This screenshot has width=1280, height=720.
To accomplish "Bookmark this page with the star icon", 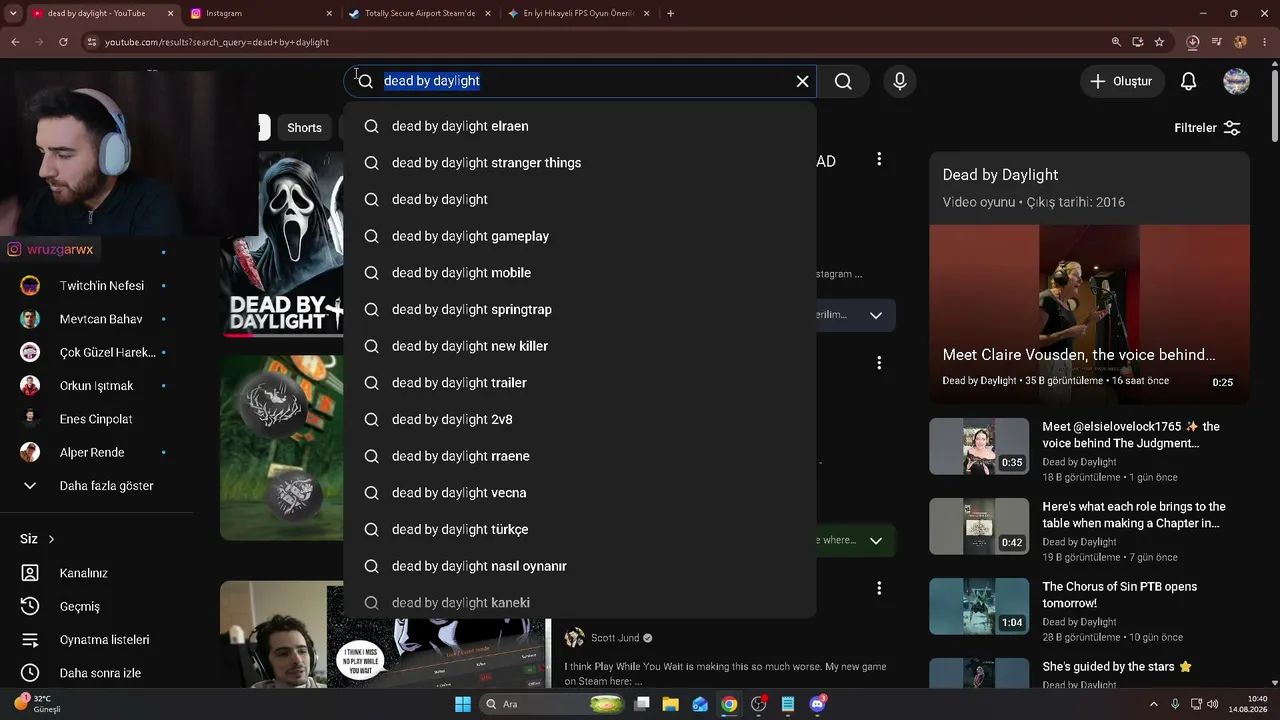I will [x=1159, y=42].
